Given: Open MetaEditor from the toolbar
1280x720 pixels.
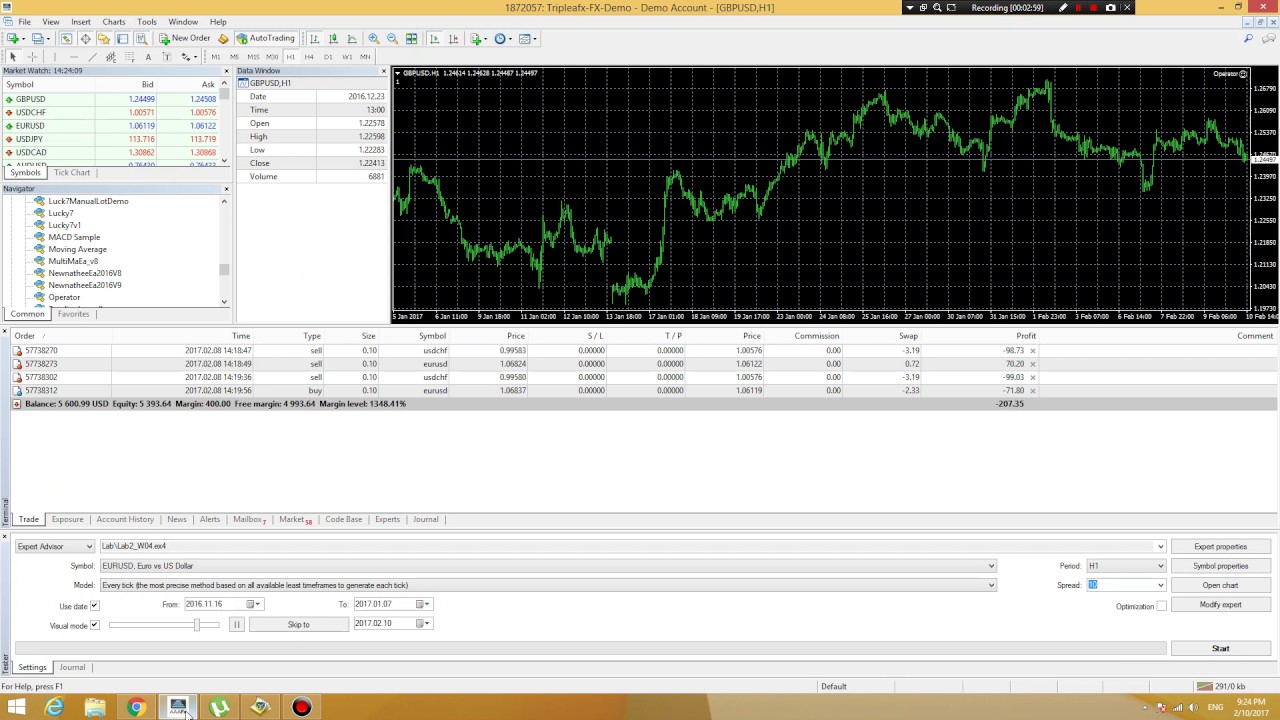Looking at the screenshot, I should [x=223, y=39].
